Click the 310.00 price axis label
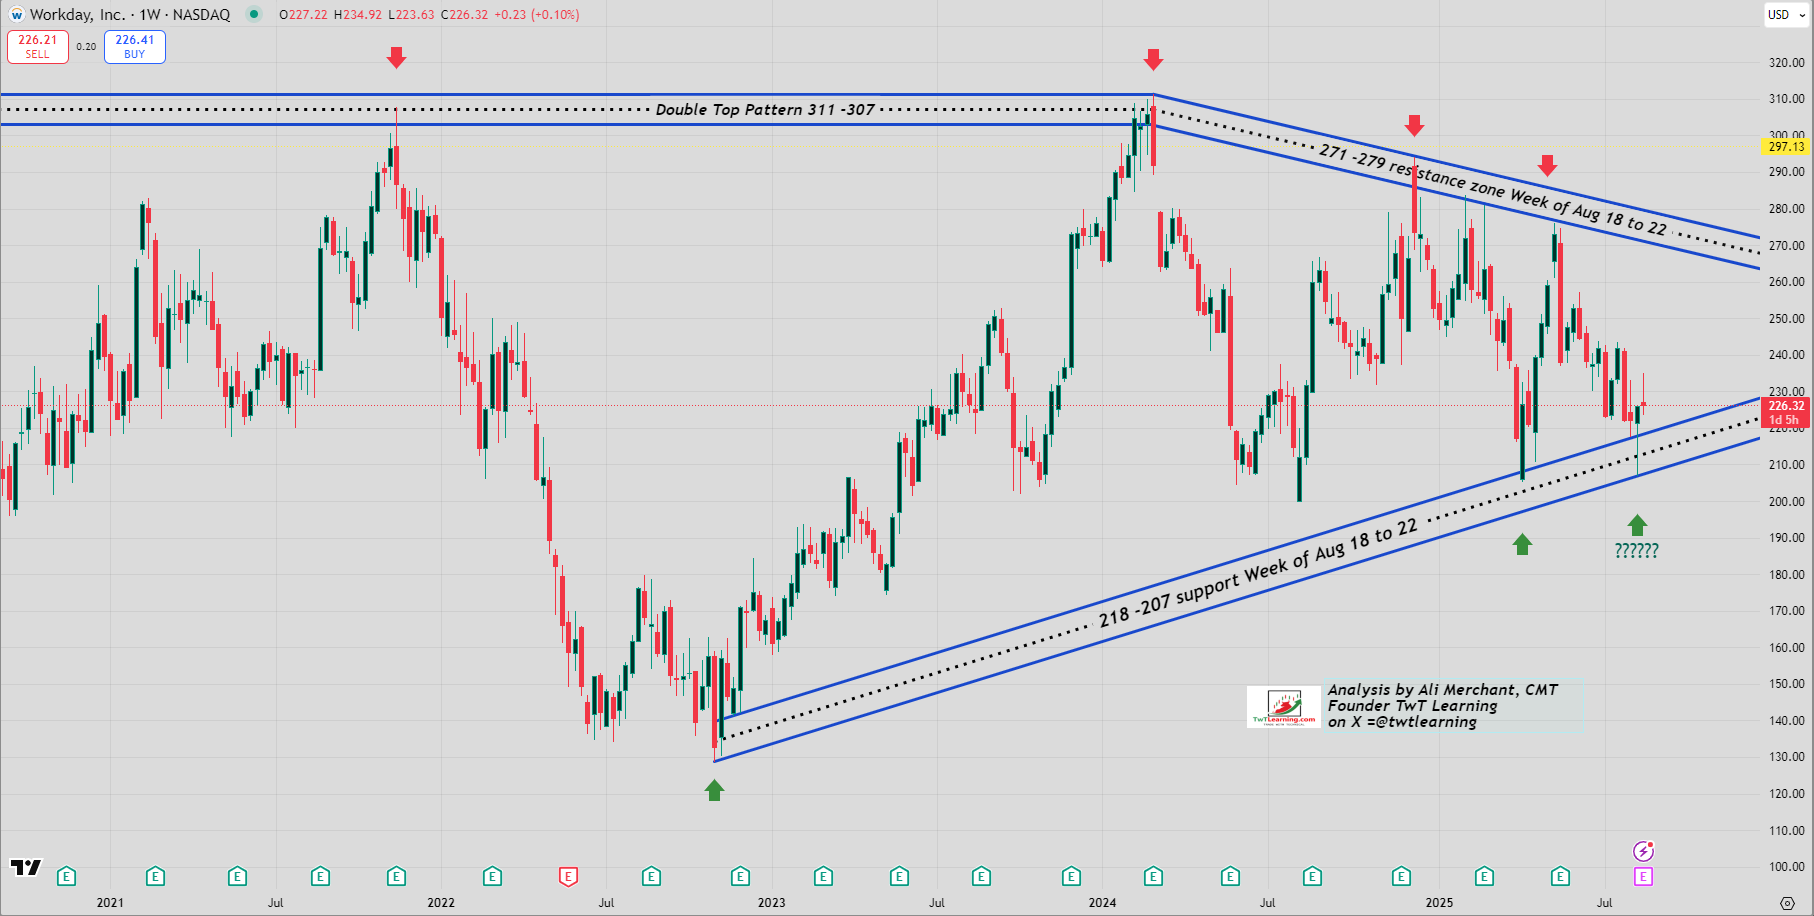 click(x=1787, y=99)
